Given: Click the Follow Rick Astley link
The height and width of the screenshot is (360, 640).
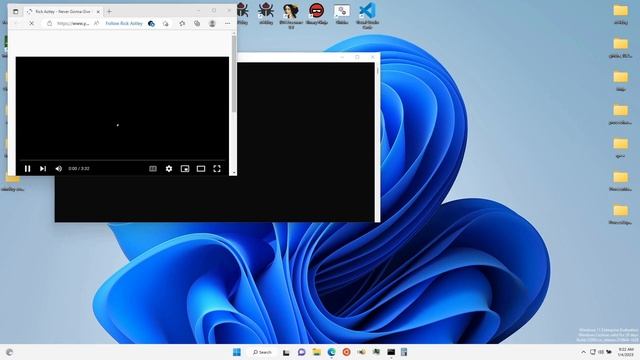Looking at the screenshot, I should click(x=124, y=24).
